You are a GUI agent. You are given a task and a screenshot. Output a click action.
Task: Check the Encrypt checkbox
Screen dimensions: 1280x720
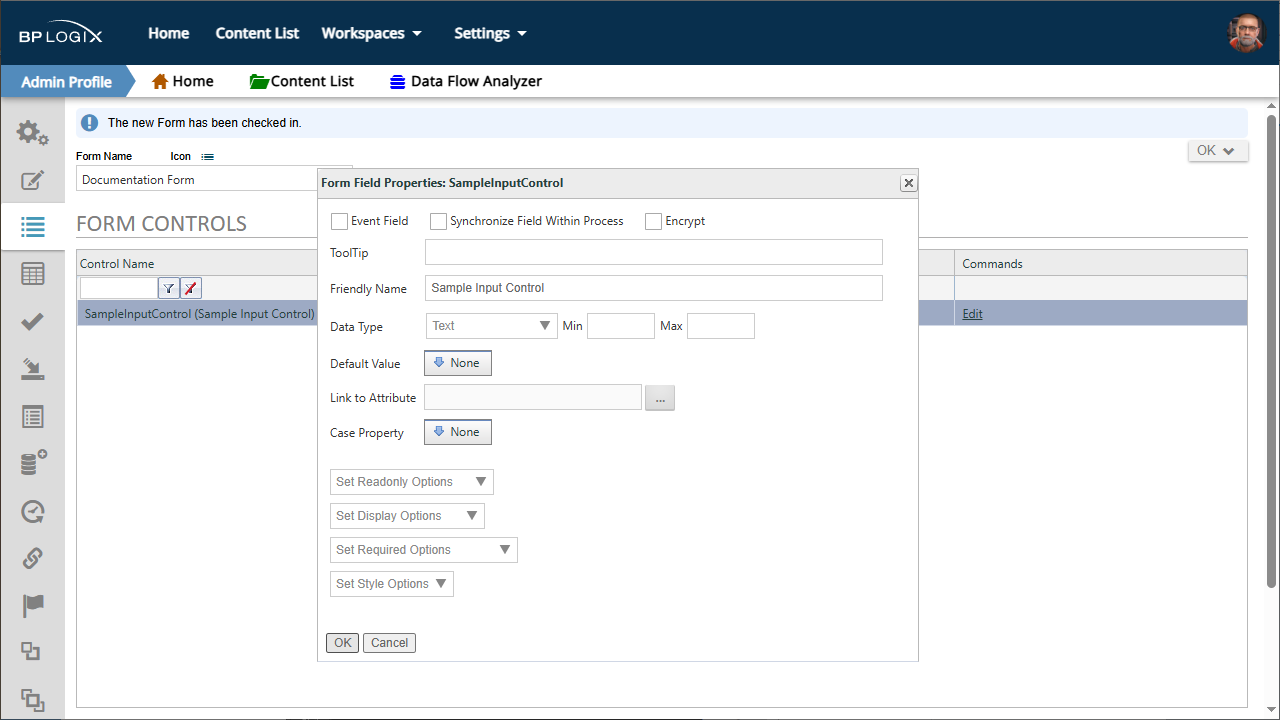tap(653, 221)
